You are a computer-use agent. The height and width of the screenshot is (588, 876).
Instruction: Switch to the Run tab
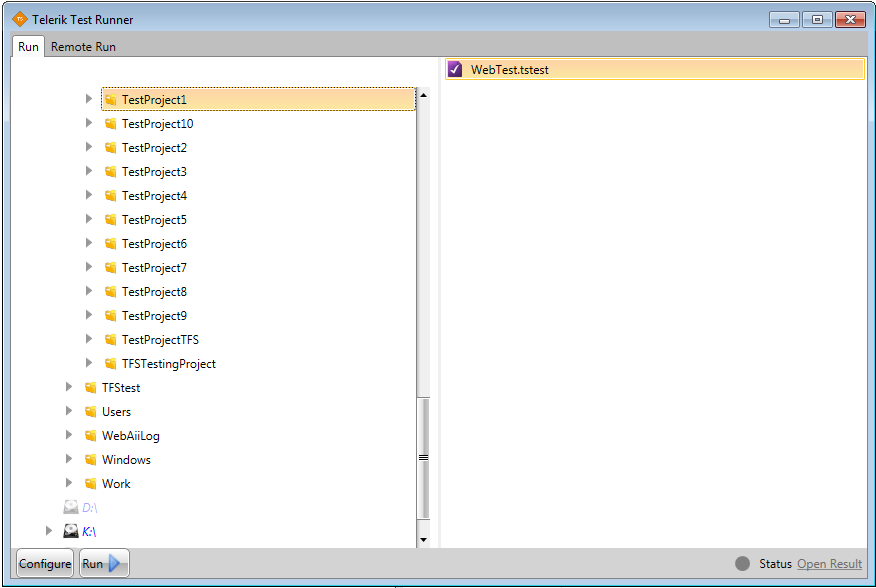(28, 47)
